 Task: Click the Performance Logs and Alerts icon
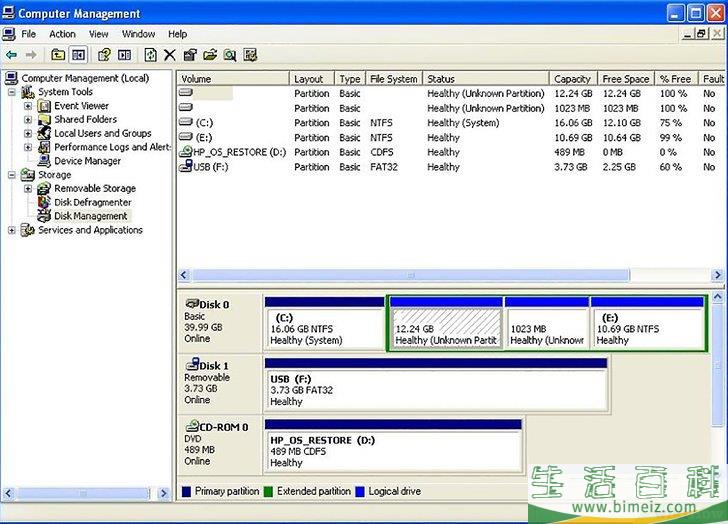click(44, 147)
